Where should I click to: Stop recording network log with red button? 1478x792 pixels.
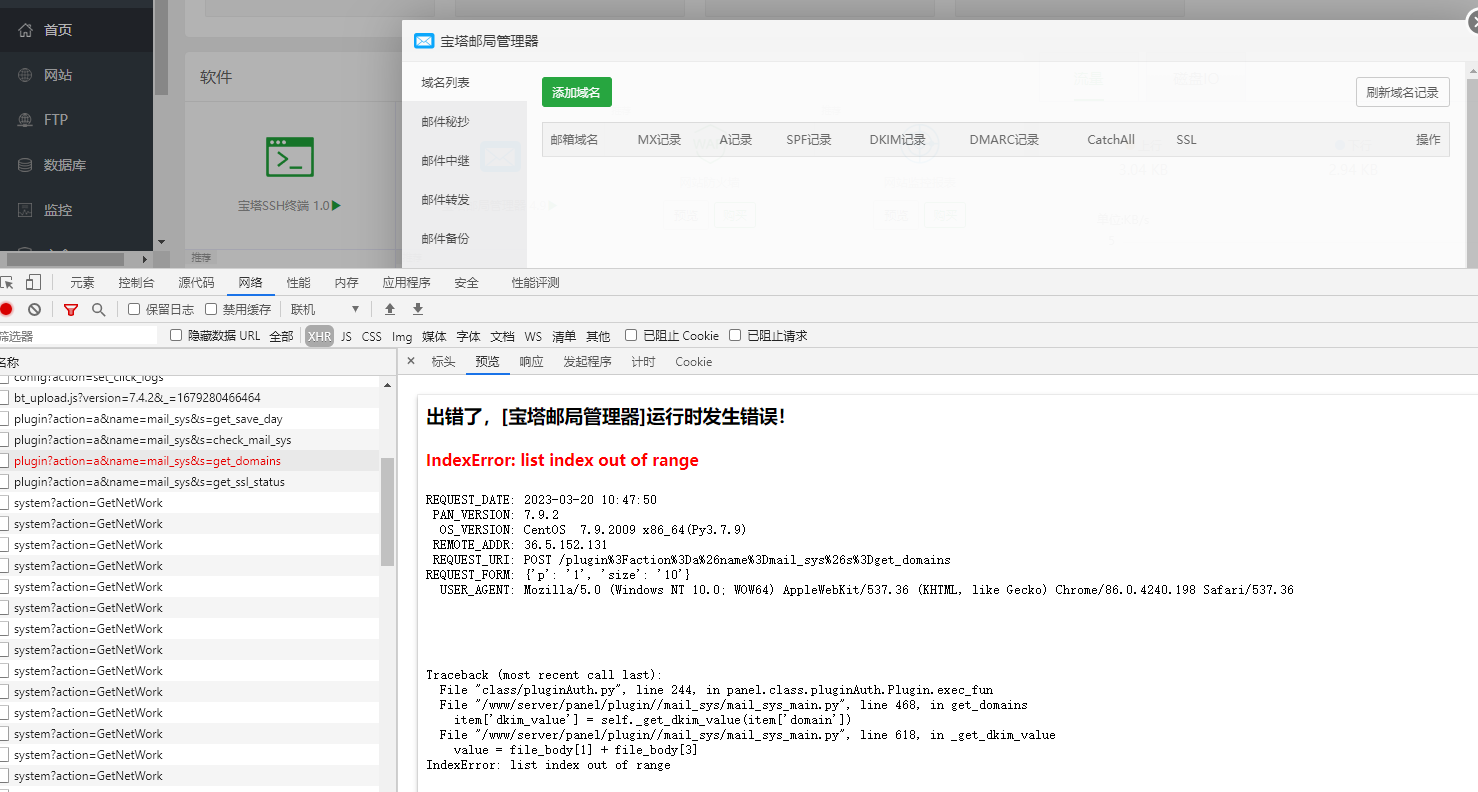pyautogui.click(x=6, y=310)
